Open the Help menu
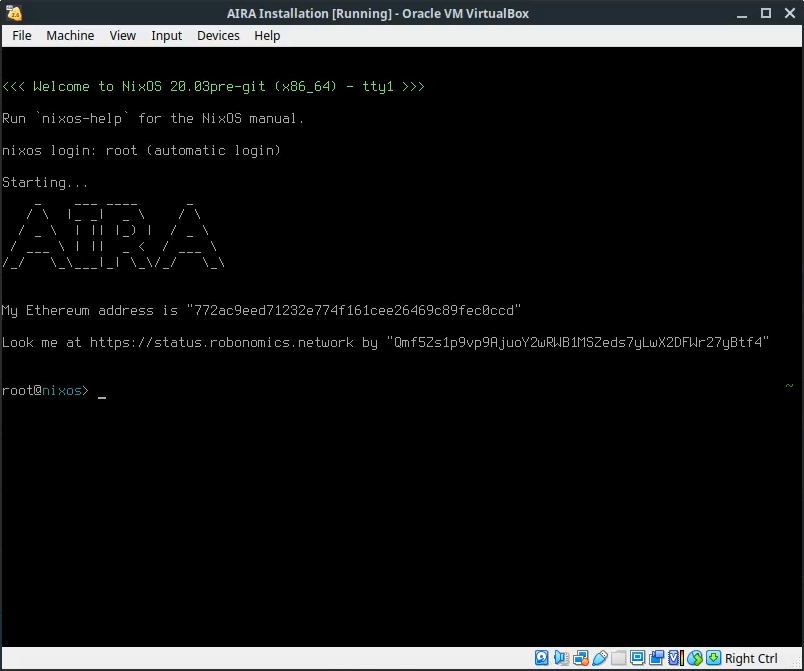804x671 pixels. coord(267,35)
